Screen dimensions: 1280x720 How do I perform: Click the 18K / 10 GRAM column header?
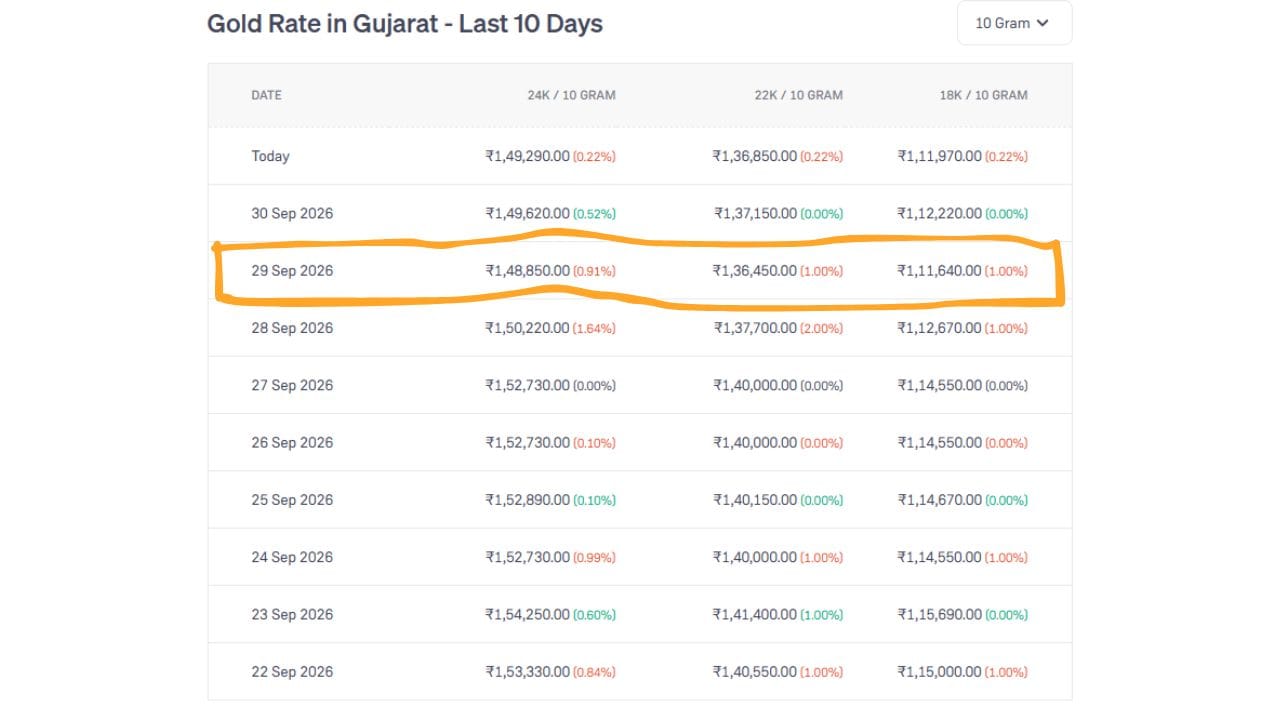pyautogui.click(x=984, y=95)
